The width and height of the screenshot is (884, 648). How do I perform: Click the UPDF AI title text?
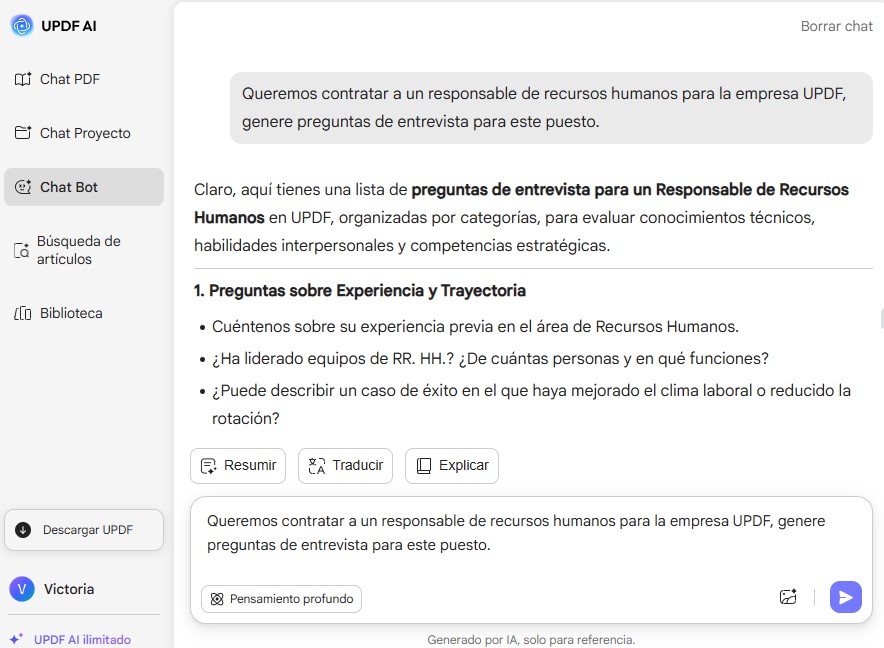(x=69, y=26)
